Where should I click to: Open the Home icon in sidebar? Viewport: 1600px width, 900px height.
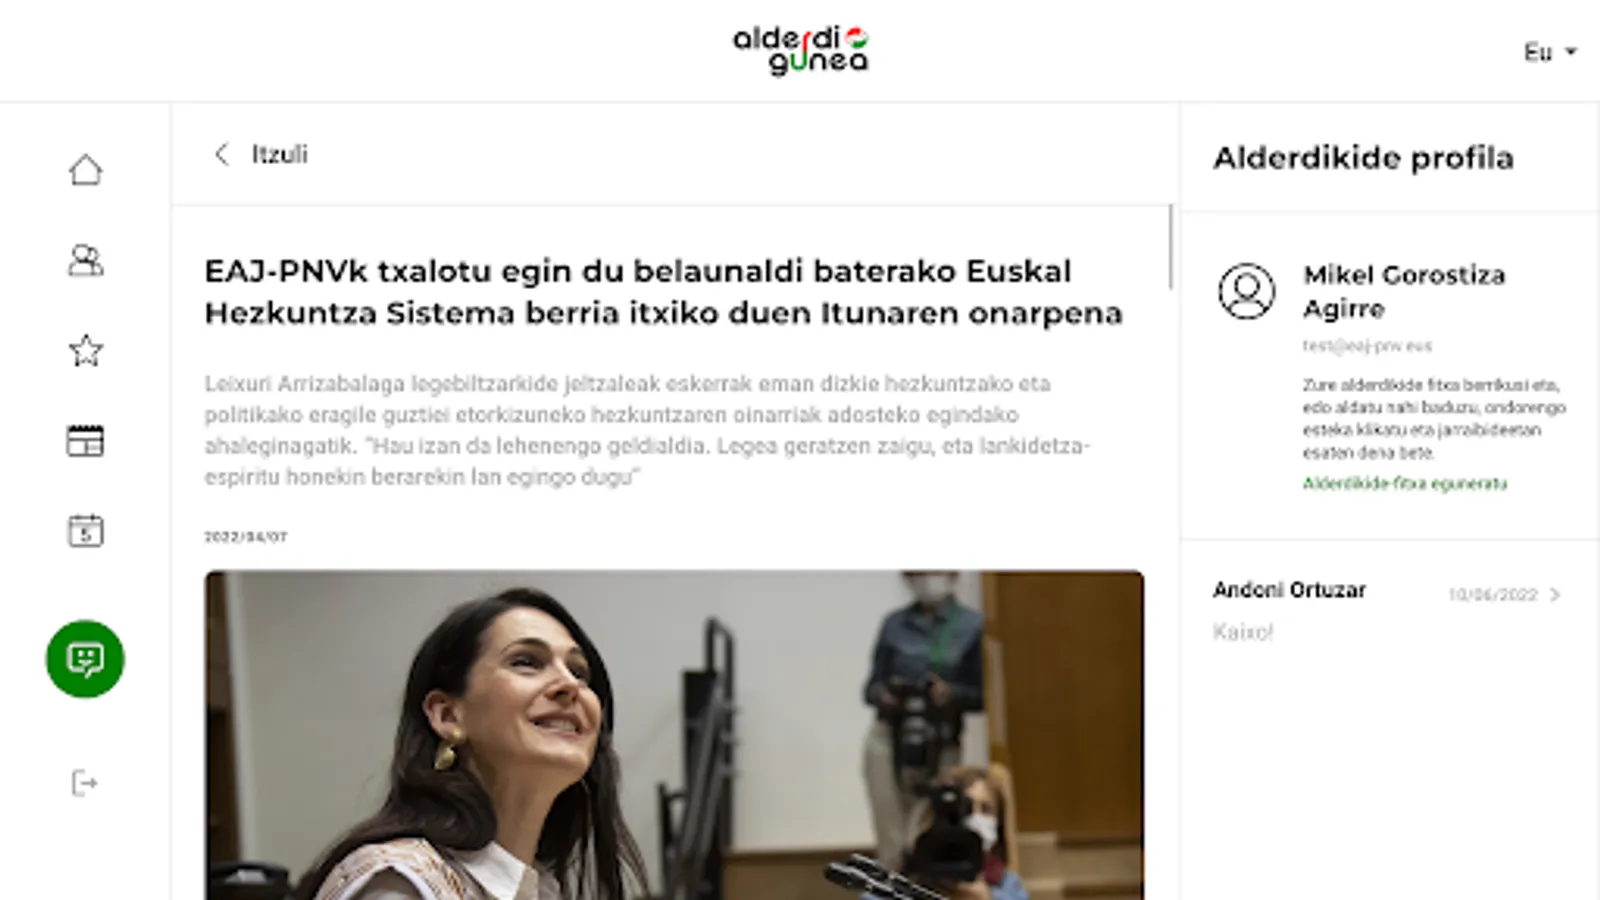tap(85, 170)
